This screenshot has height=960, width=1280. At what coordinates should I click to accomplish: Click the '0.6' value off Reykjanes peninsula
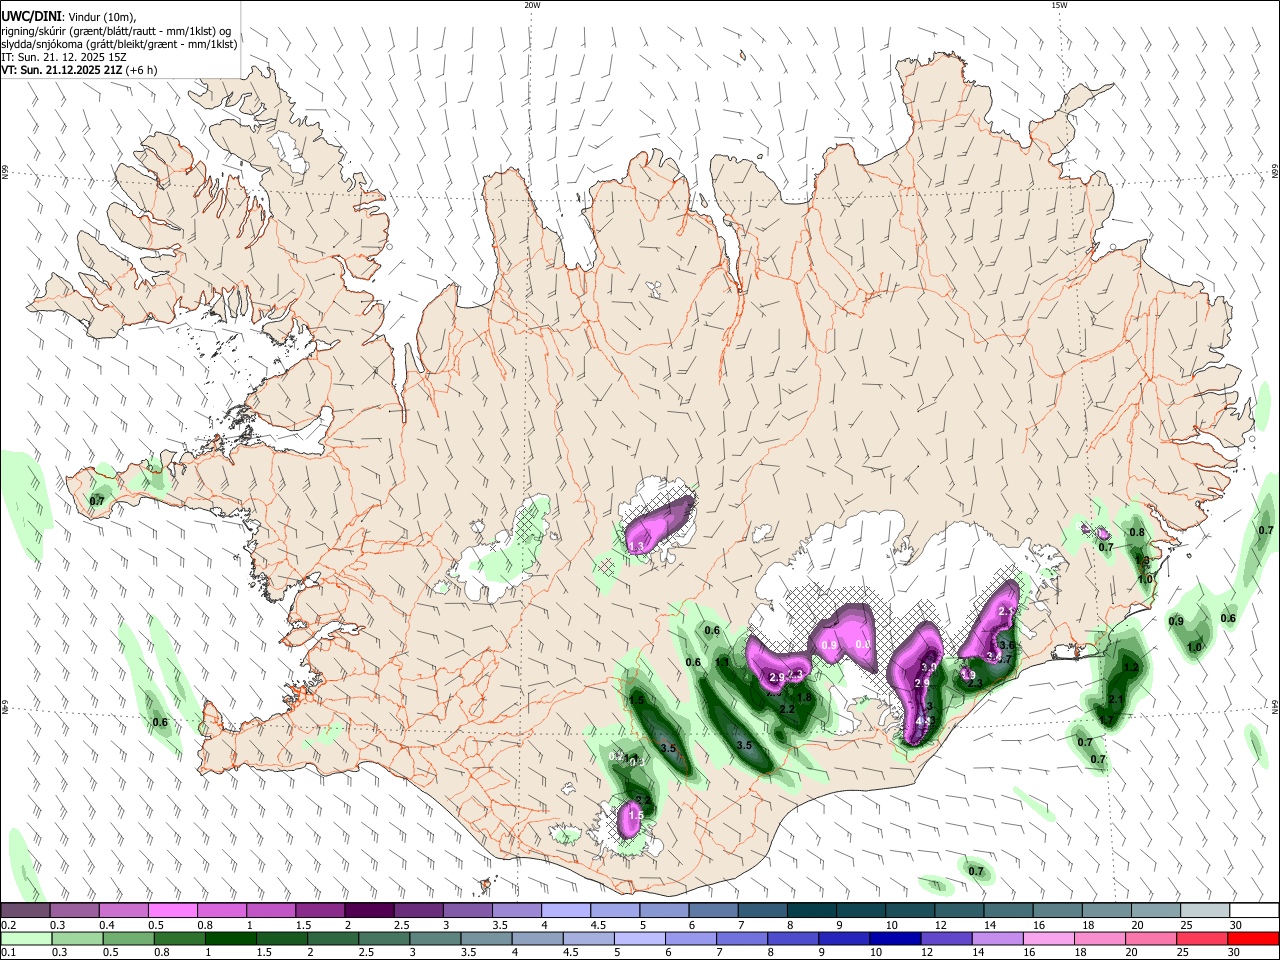(160, 722)
